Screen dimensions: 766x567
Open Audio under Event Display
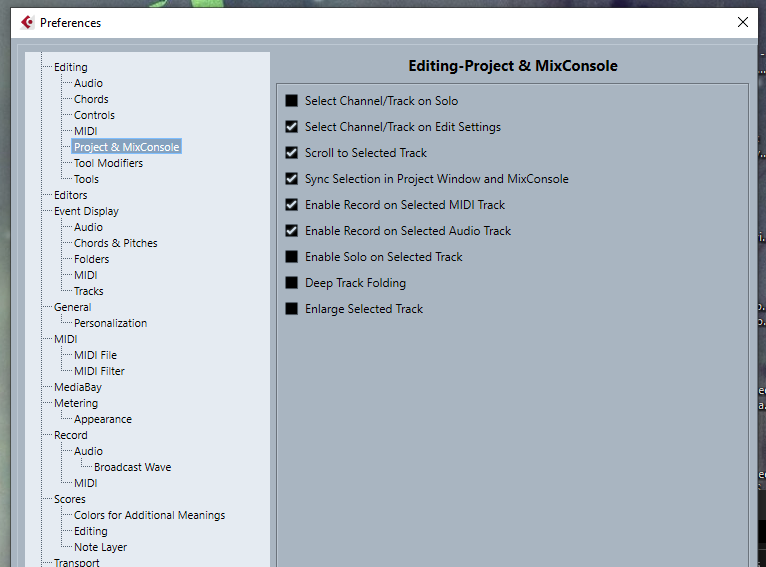click(x=88, y=227)
